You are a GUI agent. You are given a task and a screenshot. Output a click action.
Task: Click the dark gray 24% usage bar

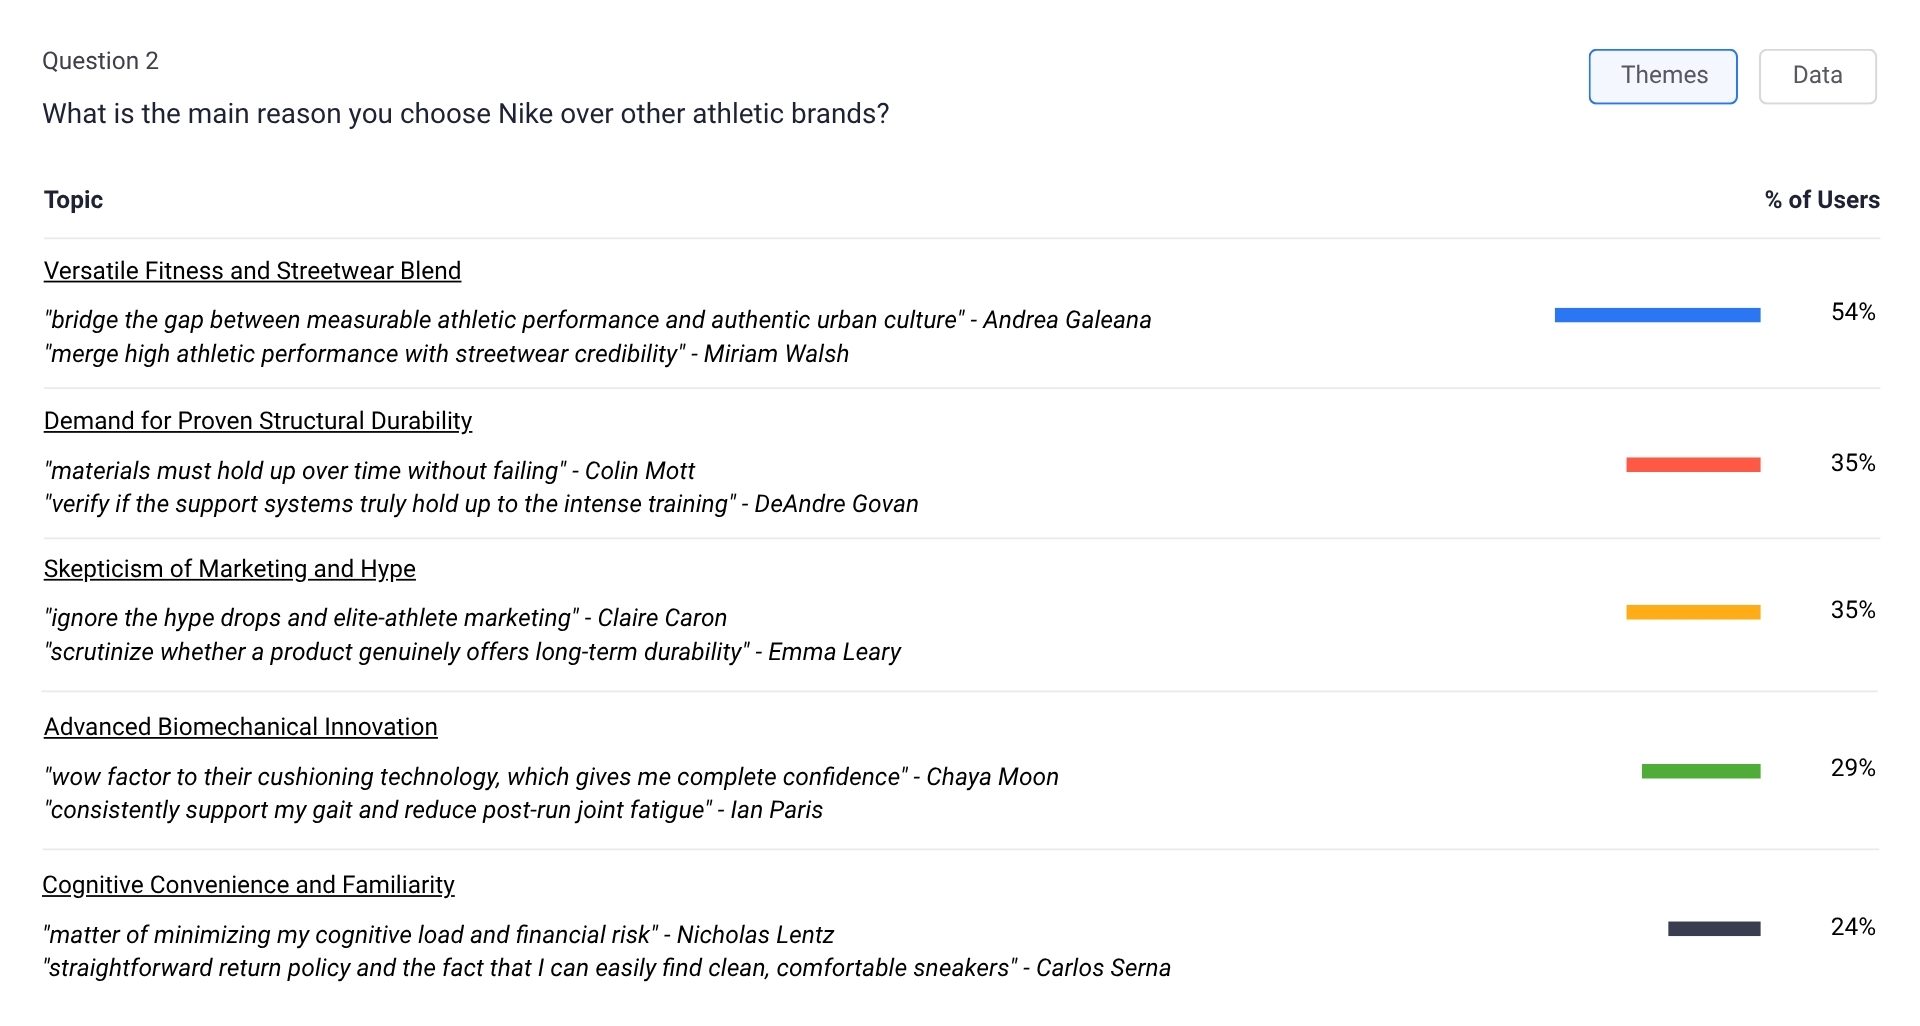click(x=1713, y=929)
